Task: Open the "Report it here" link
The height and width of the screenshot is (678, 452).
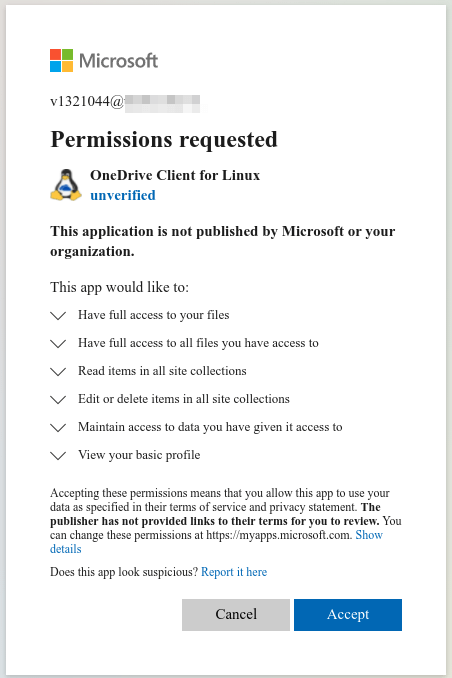Action: click(234, 572)
